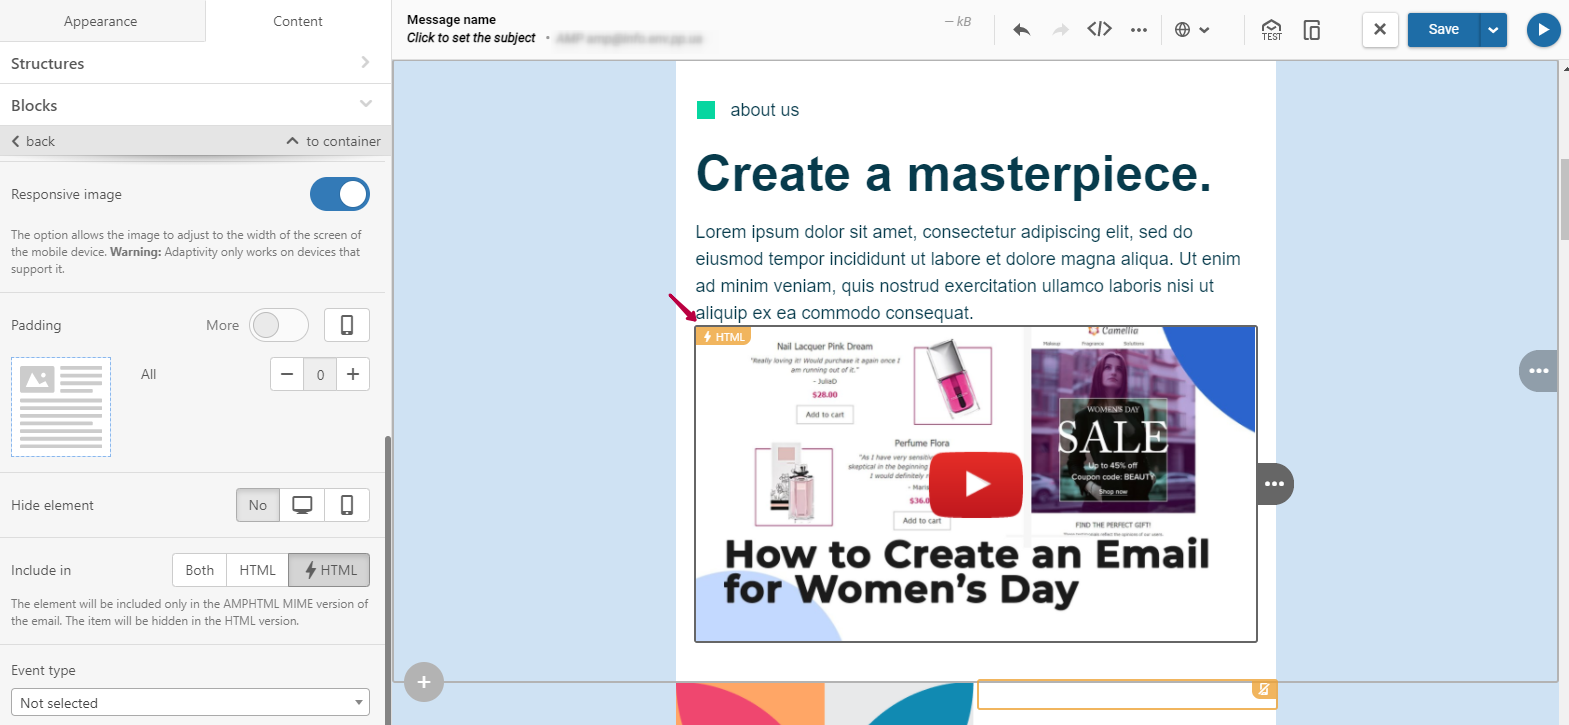
Task: Save the email template
Action: click(x=1443, y=29)
